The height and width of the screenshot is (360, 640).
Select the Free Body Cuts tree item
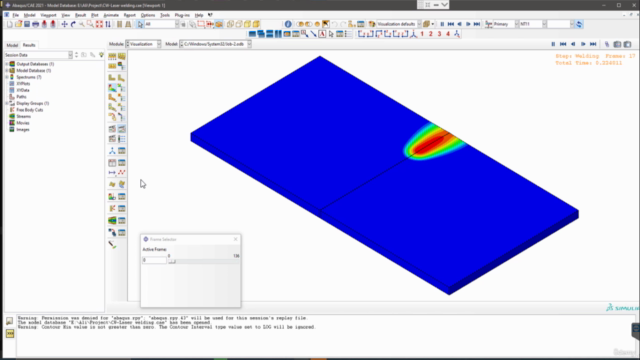(x=29, y=110)
